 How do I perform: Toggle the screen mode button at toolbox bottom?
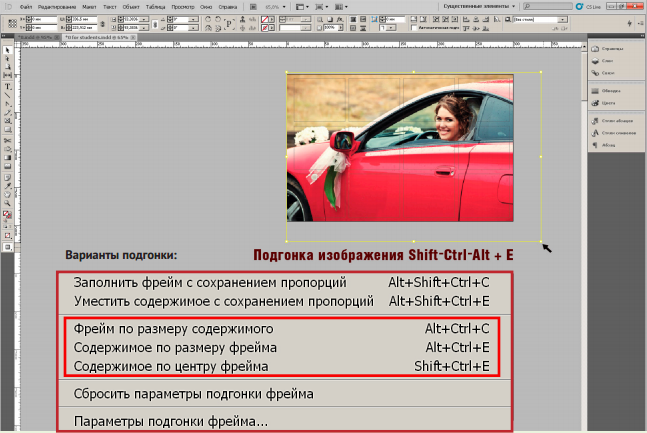[7, 246]
